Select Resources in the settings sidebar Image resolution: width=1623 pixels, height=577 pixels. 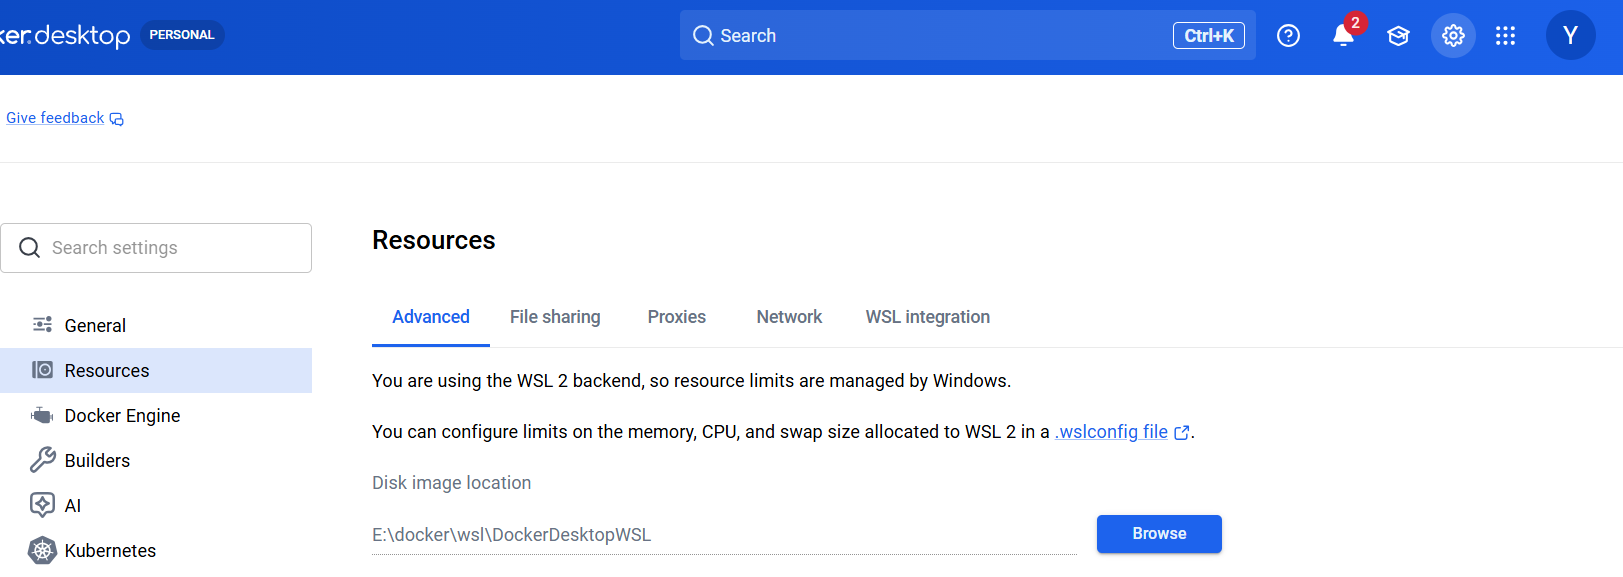click(x=156, y=370)
